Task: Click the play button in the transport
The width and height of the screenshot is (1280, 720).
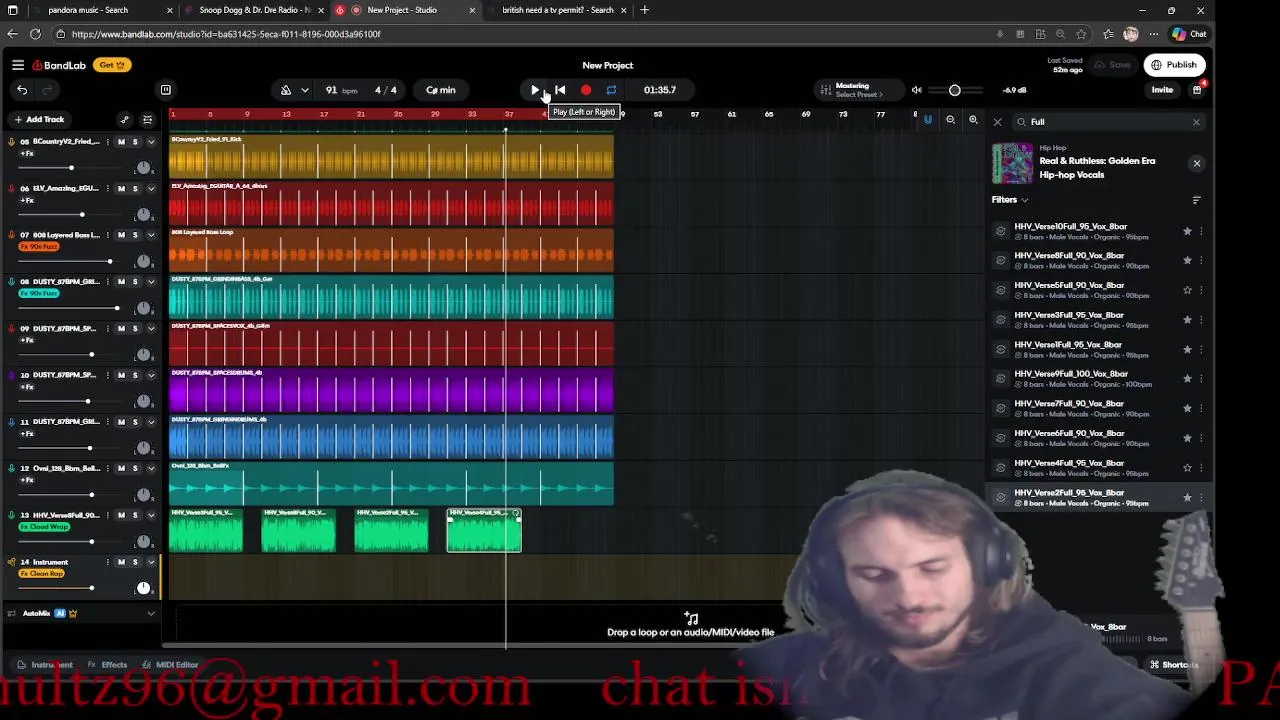Action: tap(535, 90)
